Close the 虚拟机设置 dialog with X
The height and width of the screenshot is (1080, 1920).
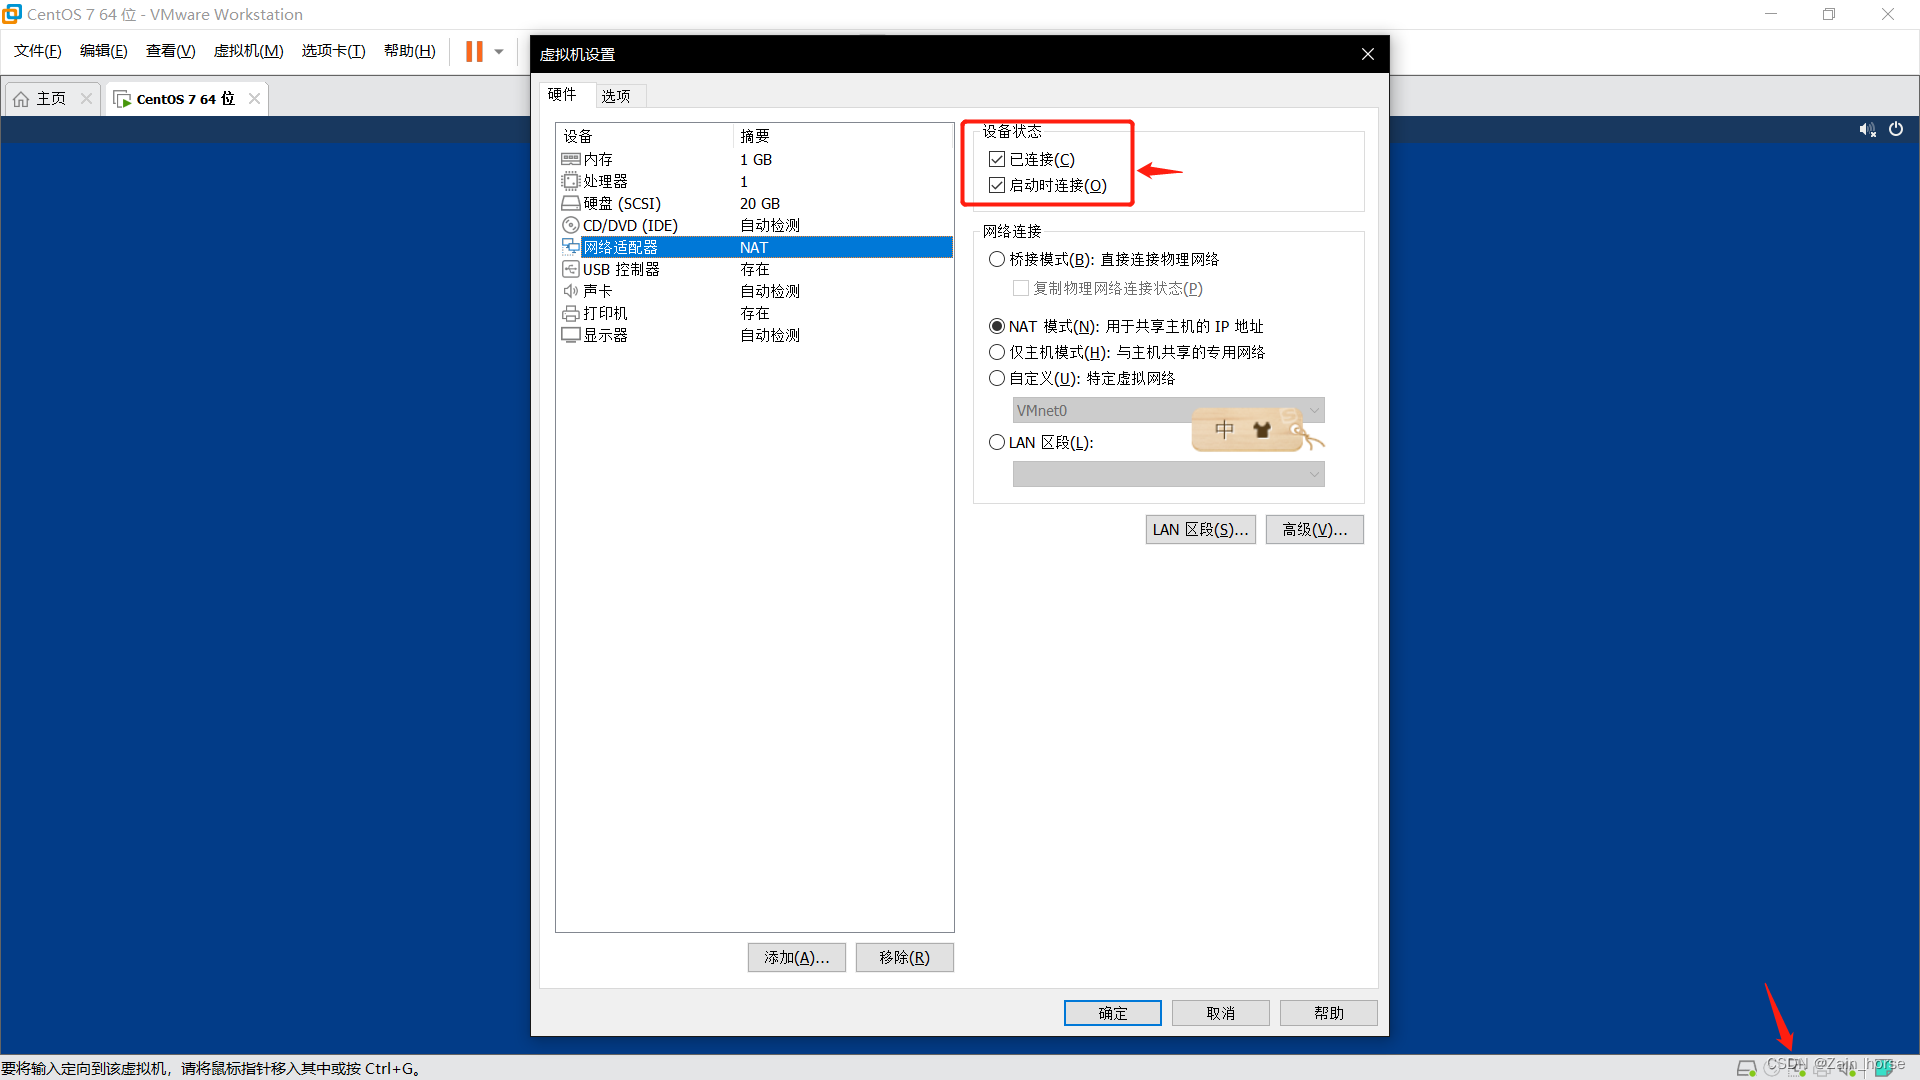tap(1368, 54)
